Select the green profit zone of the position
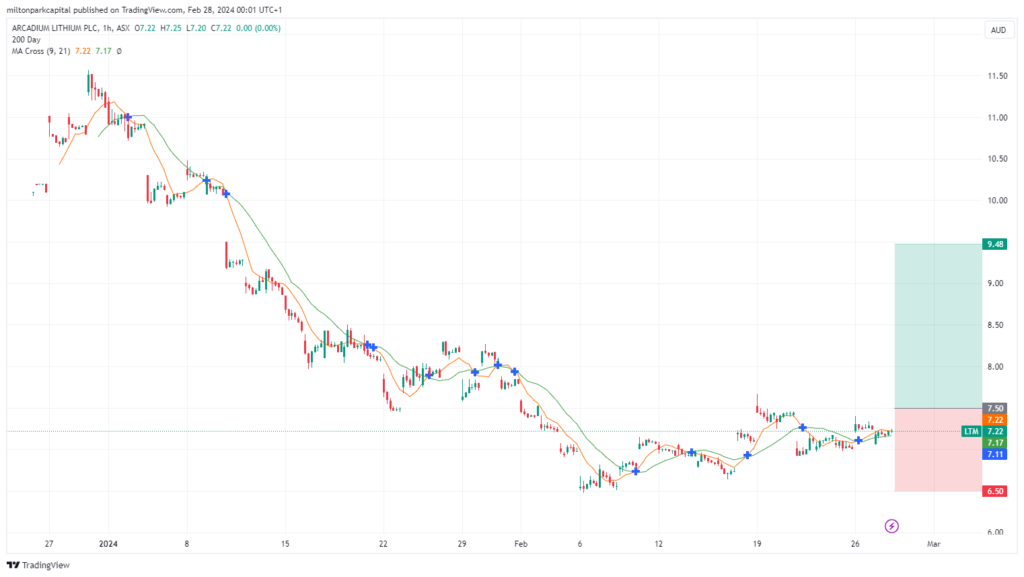The image size is (1024, 577). click(x=938, y=326)
